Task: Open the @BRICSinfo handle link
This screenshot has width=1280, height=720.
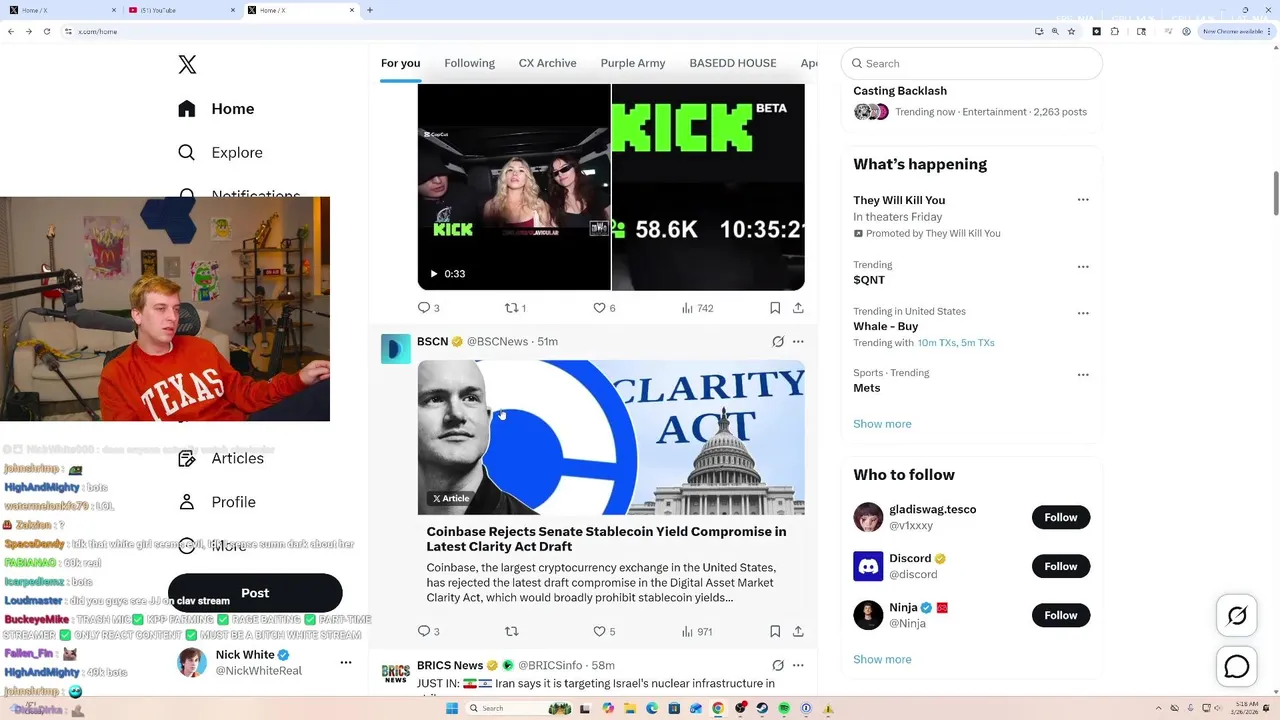Action: click(x=550, y=665)
